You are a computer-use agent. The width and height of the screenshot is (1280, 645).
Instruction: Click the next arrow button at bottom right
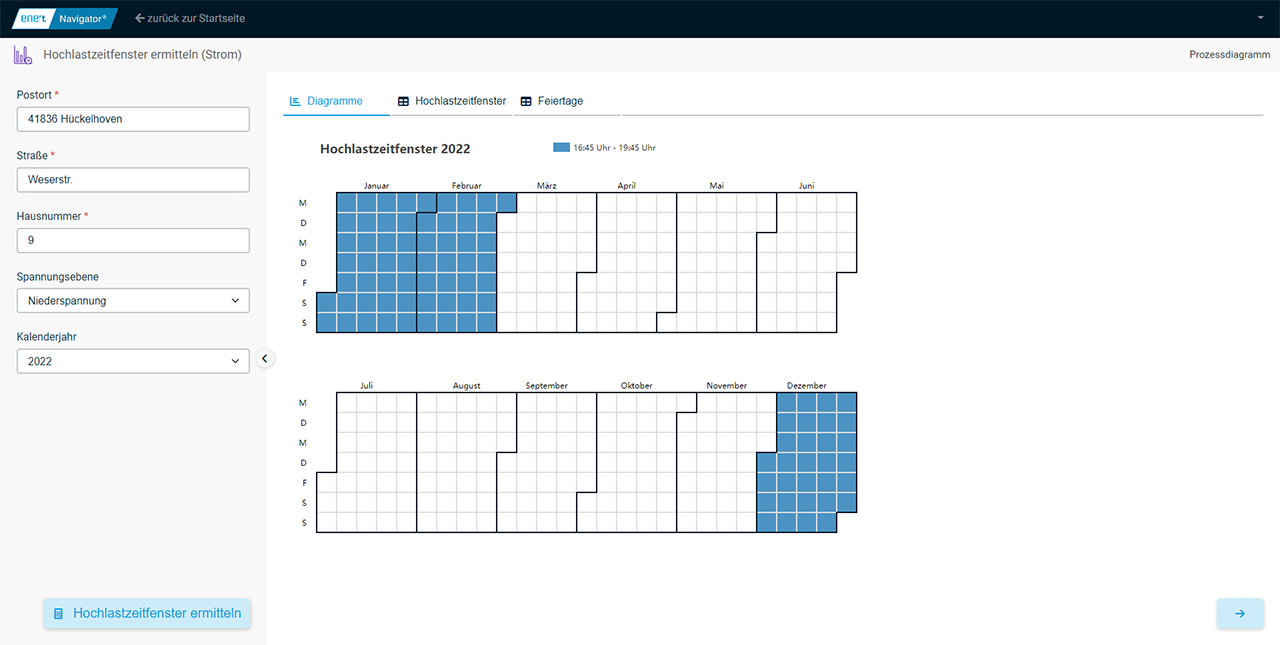[x=1240, y=614]
